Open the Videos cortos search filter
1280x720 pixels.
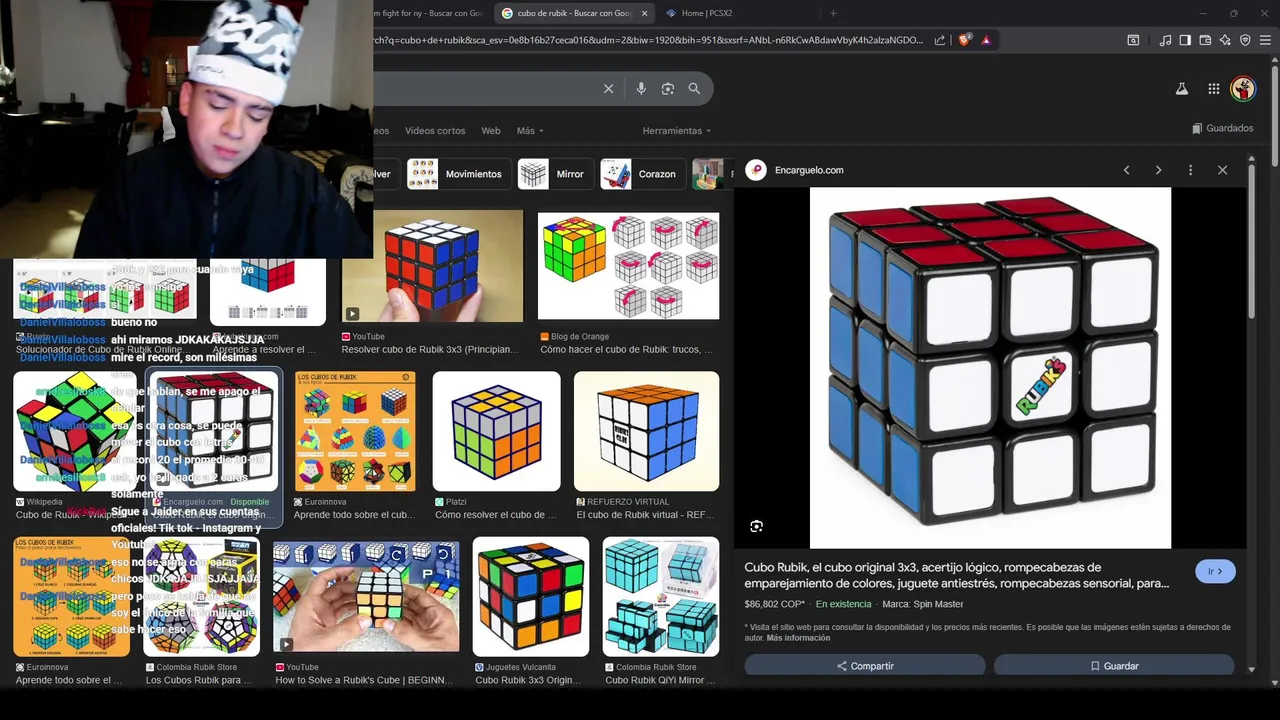[x=435, y=131]
